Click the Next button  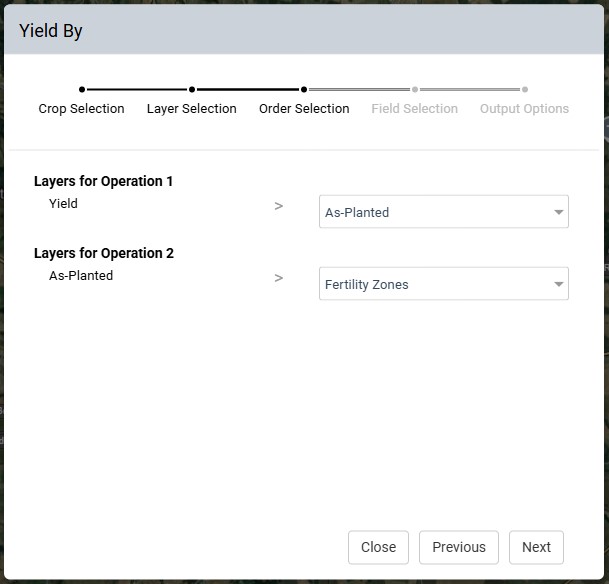click(536, 547)
